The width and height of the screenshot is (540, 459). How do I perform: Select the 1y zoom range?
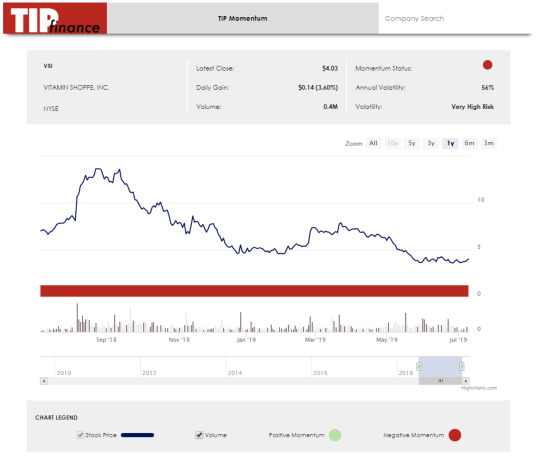point(450,143)
